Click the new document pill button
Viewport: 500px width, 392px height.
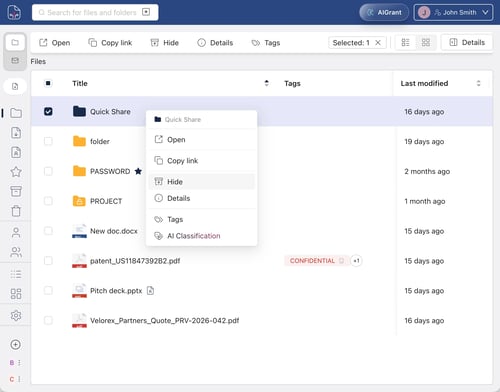(15, 87)
